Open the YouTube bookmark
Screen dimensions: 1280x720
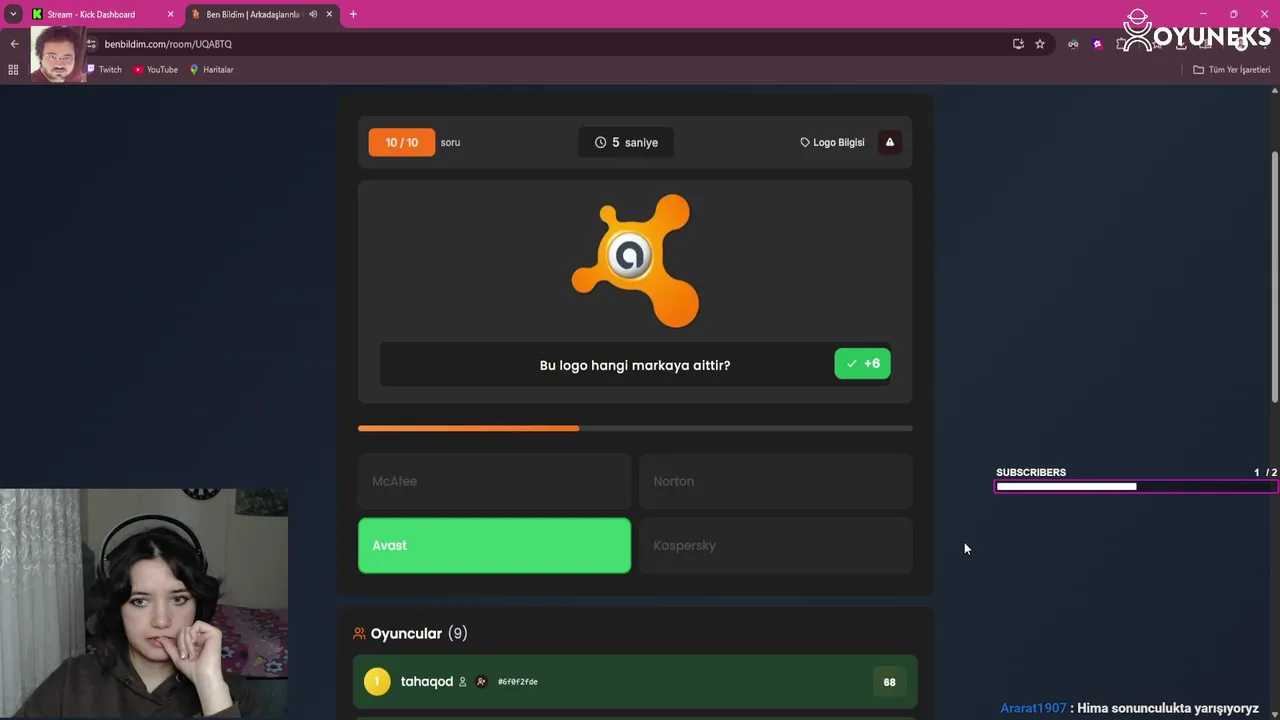click(x=156, y=70)
